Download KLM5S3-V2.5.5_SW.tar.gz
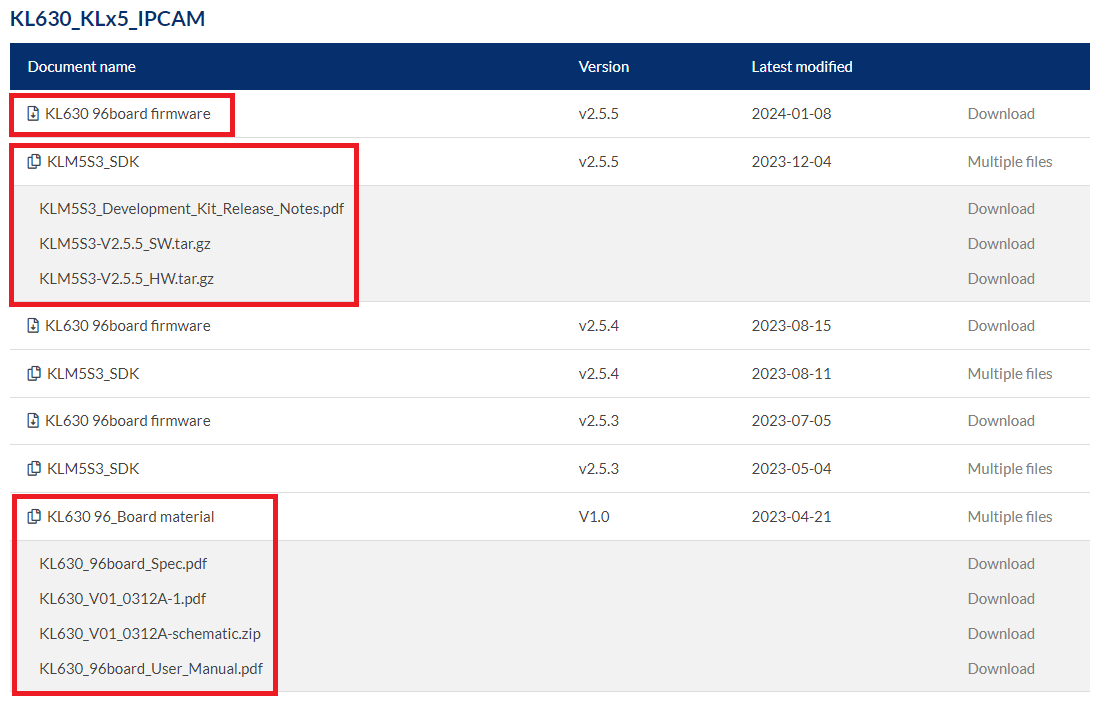 click(x=1001, y=244)
